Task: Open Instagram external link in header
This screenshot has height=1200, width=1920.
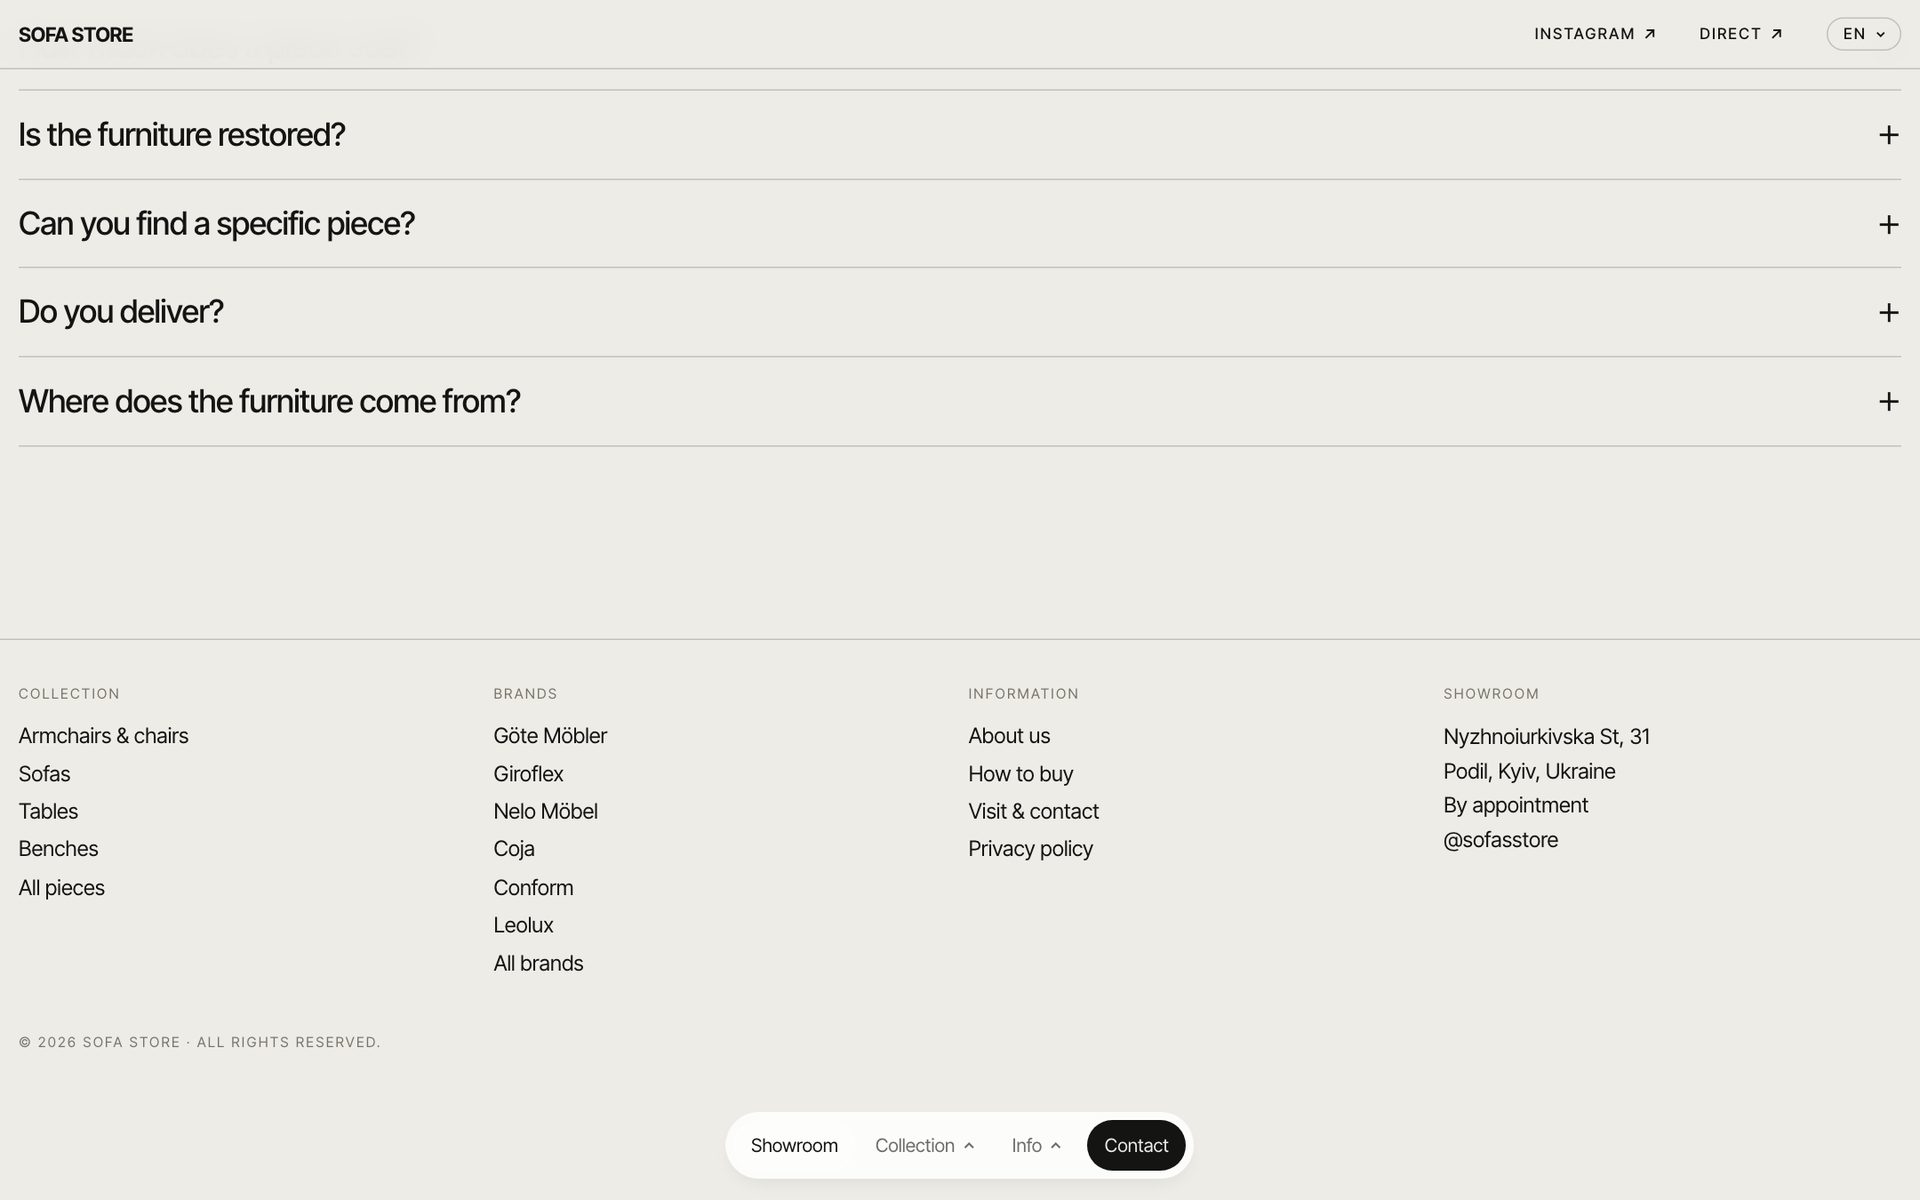Action: (1595, 34)
